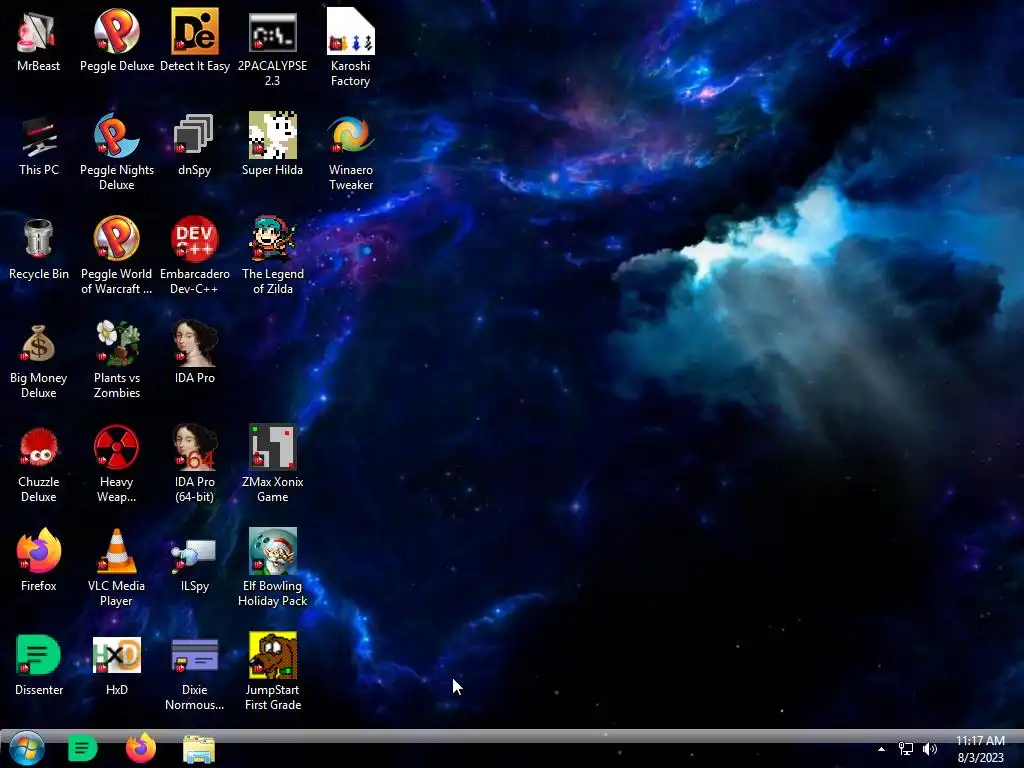Show hidden system tray icons
Image resolution: width=1024 pixels, height=768 pixels.
pos(881,749)
